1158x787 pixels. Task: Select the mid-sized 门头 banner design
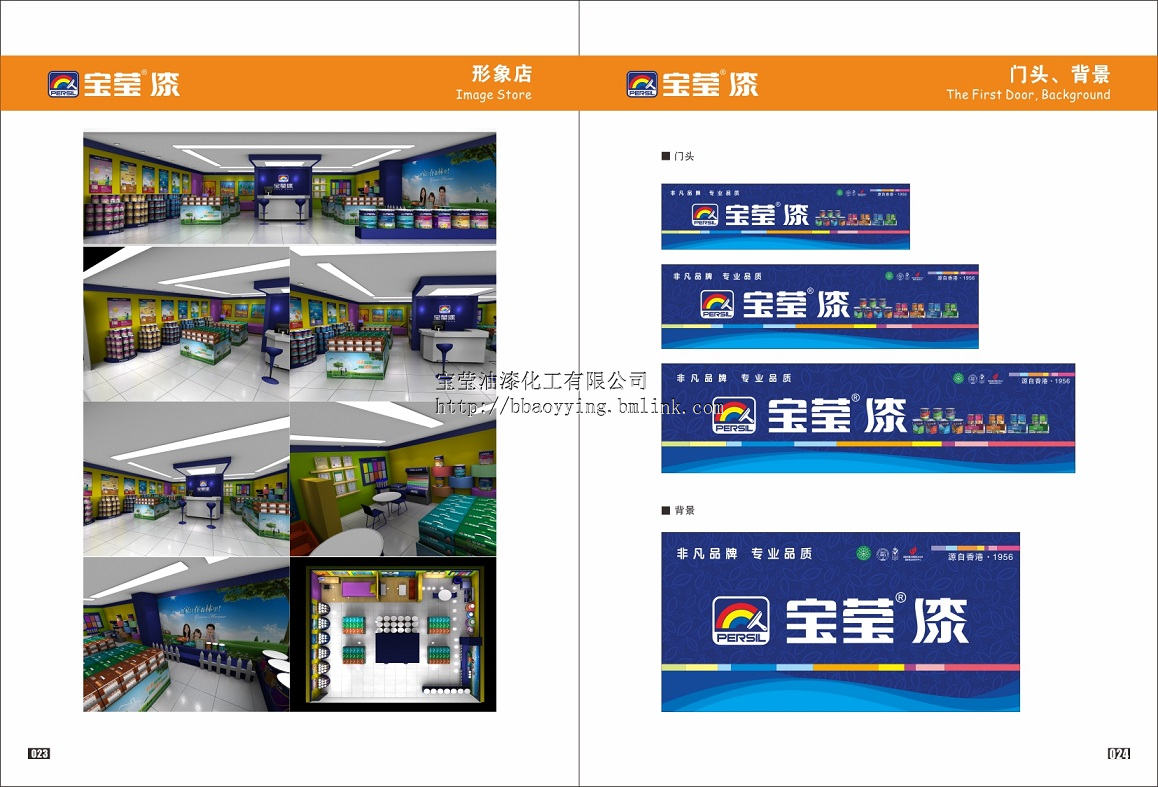820,306
